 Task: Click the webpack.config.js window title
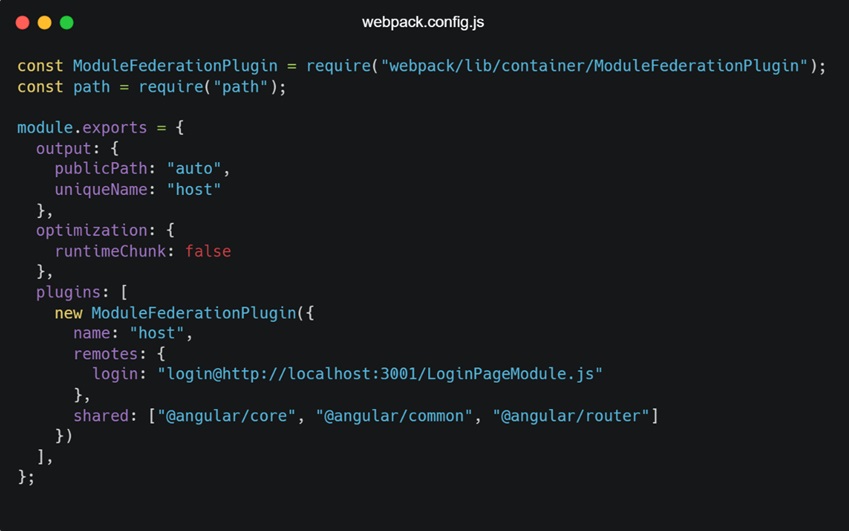pyautogui.click(x=423, y=22)
